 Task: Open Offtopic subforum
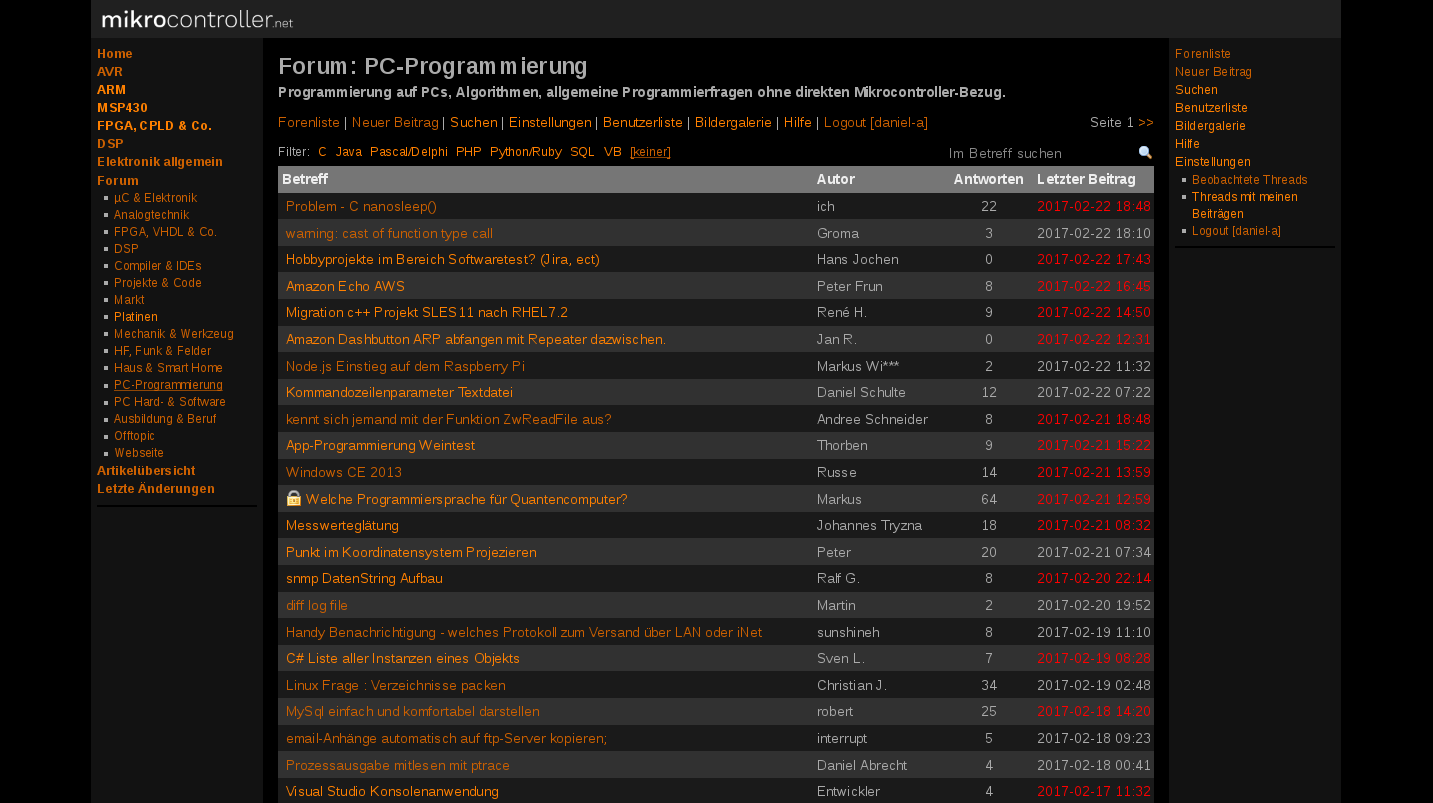pyautogui.click(x=134, y=436)
